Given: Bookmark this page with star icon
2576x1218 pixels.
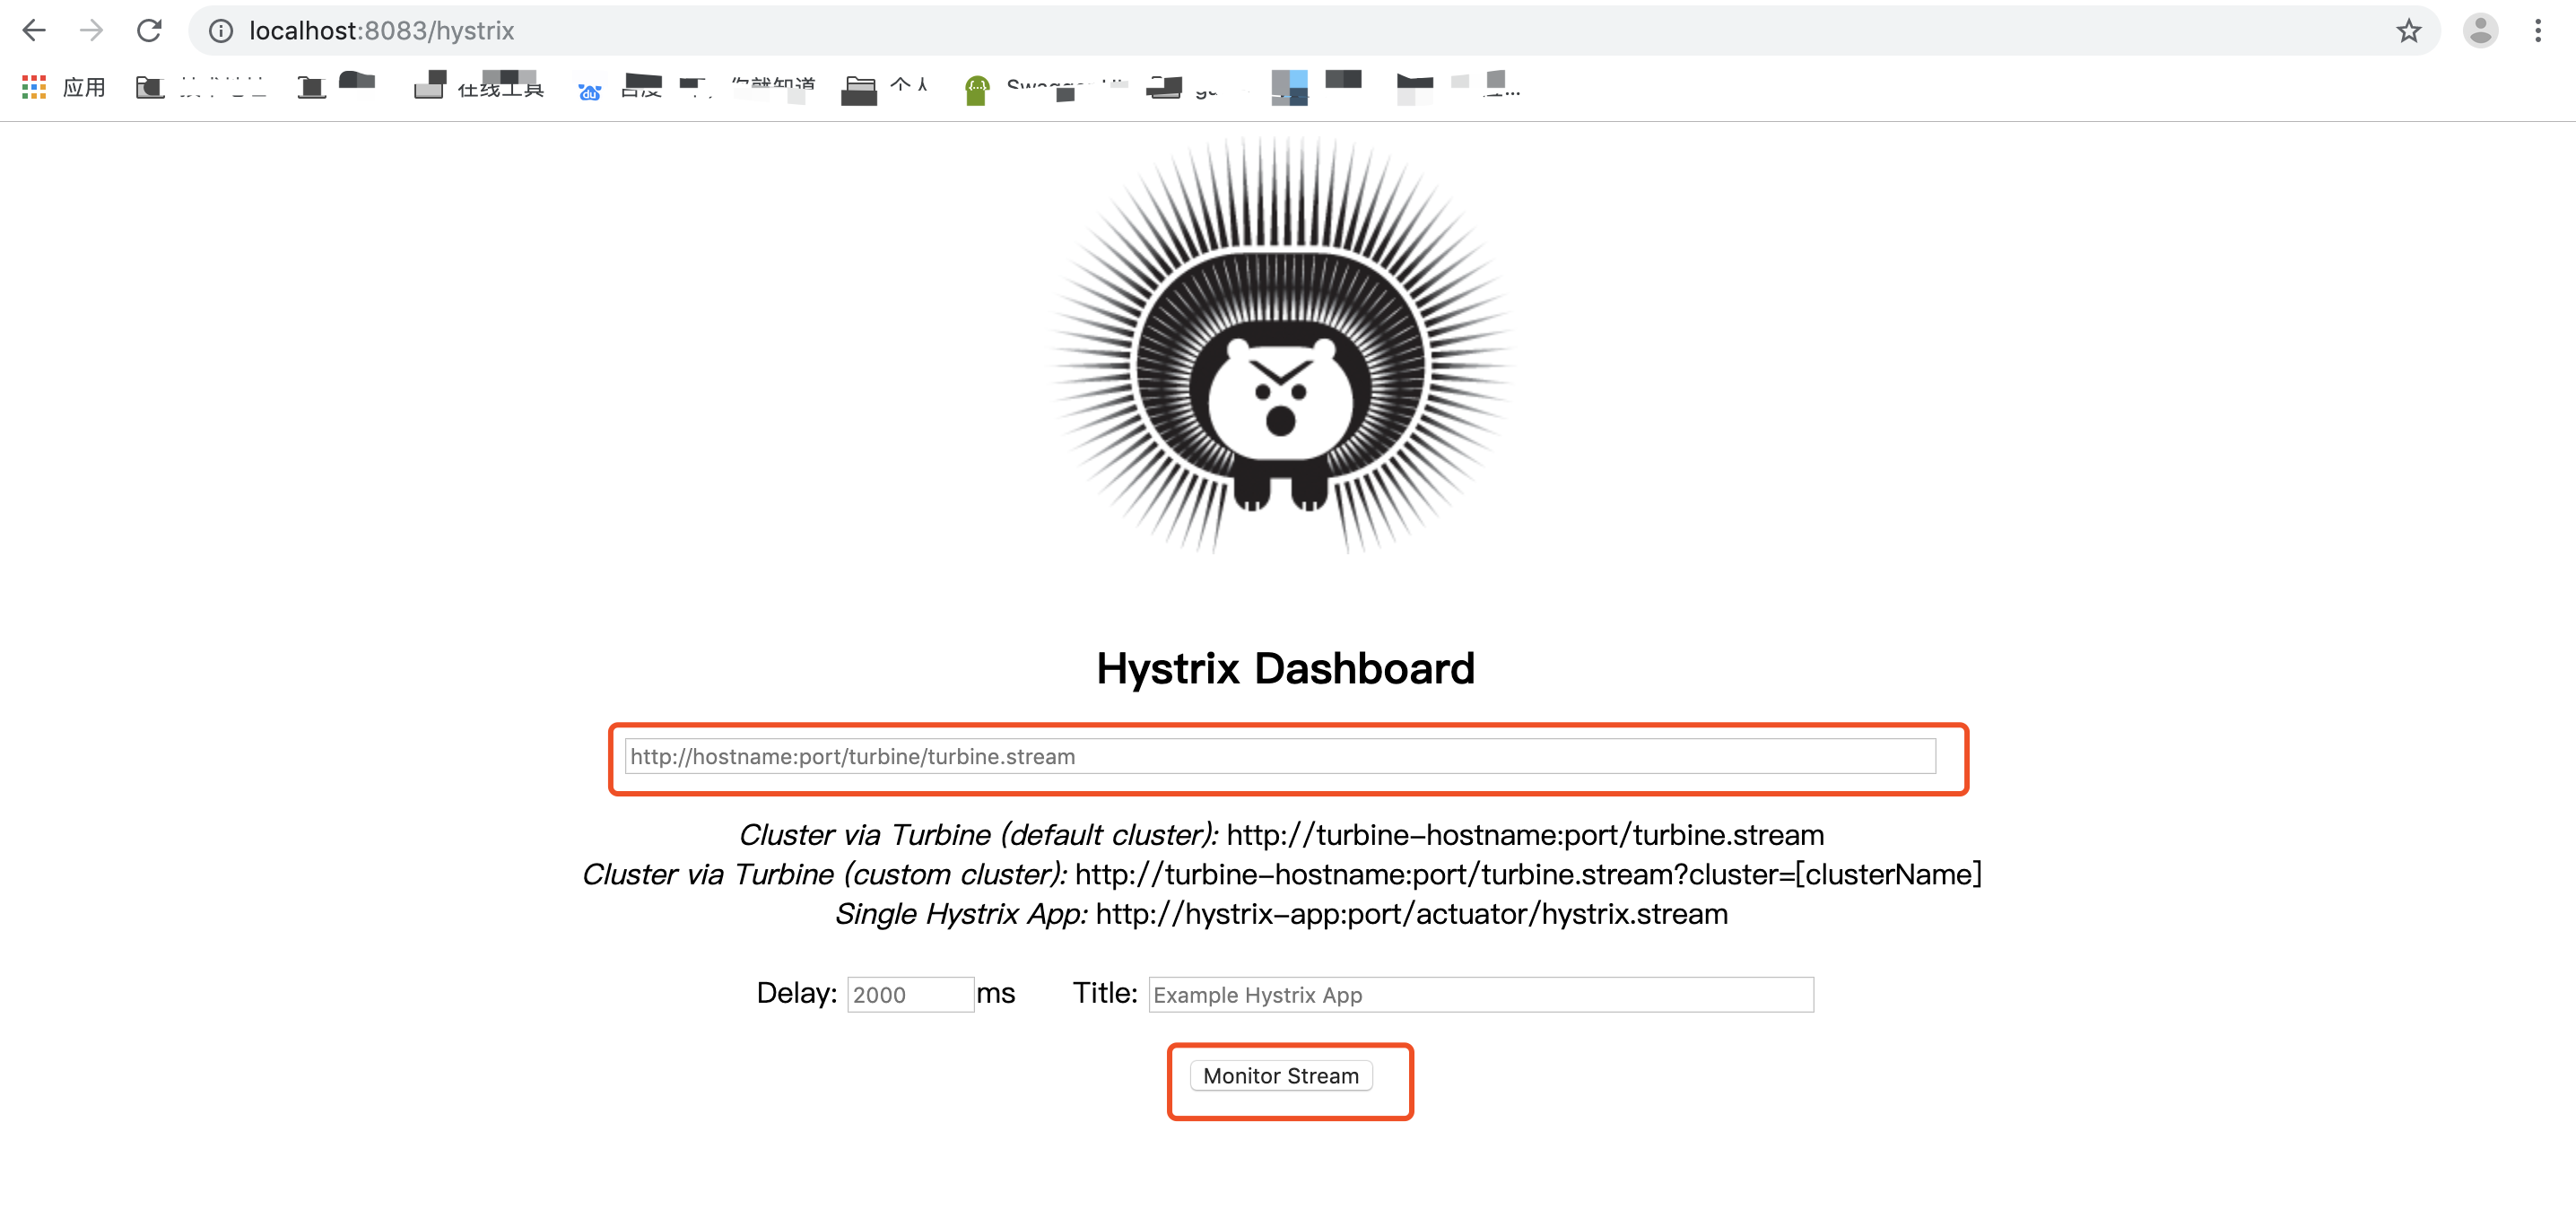Looking at the screenshot, I should tap(2408, 31).
